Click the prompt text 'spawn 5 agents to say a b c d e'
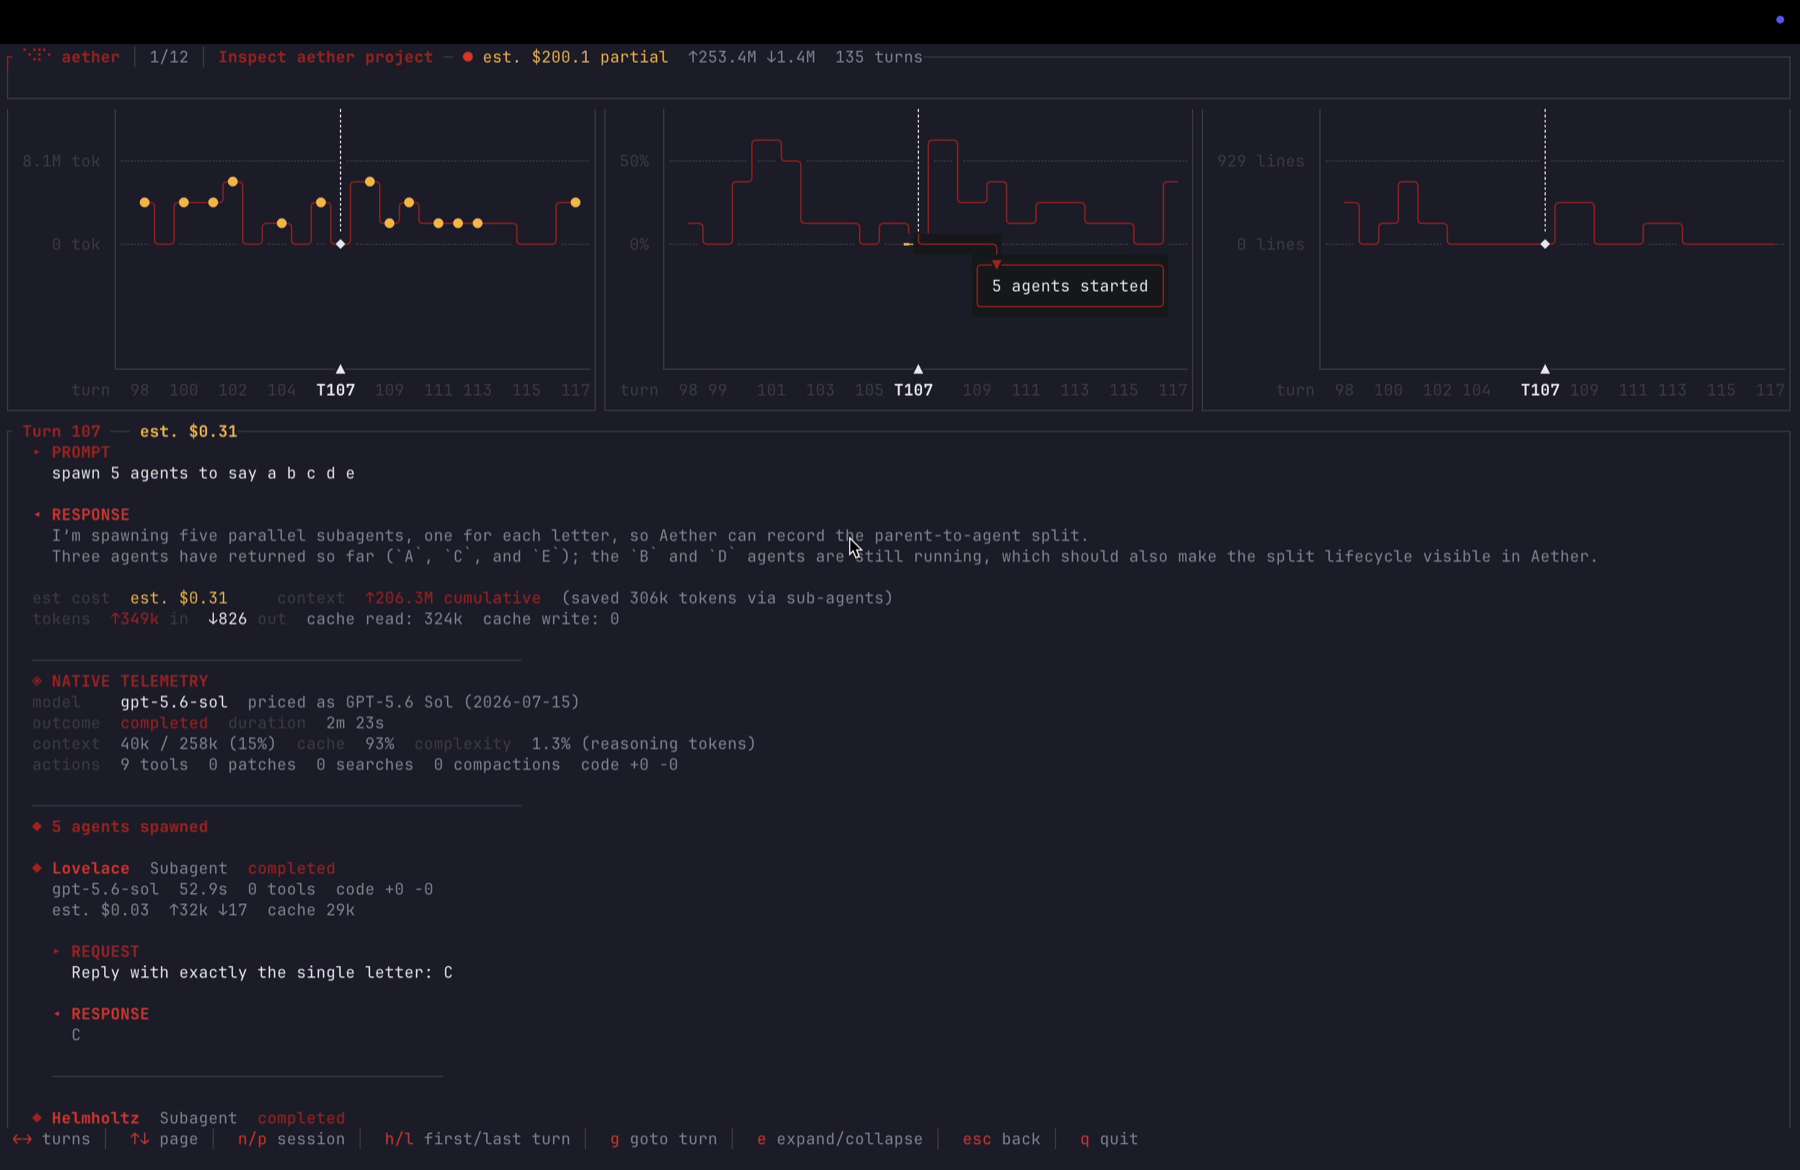This screenshot has height=1170, width=1800. click(x=203, y=473)
